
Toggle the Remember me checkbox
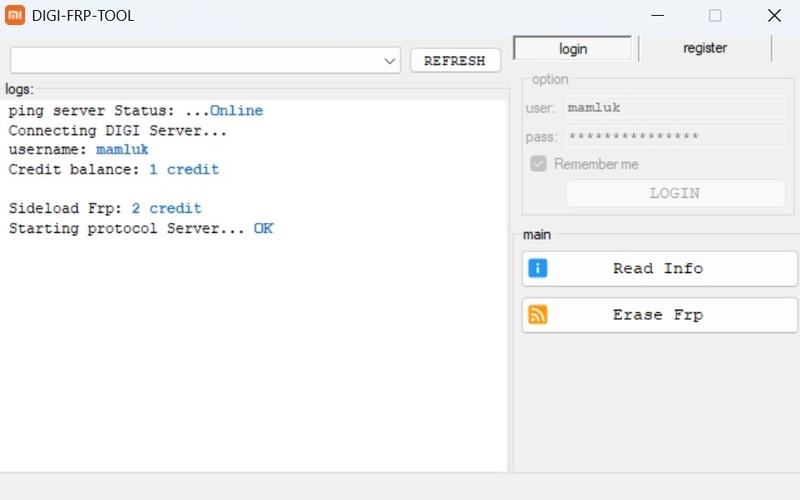(538, 164)
